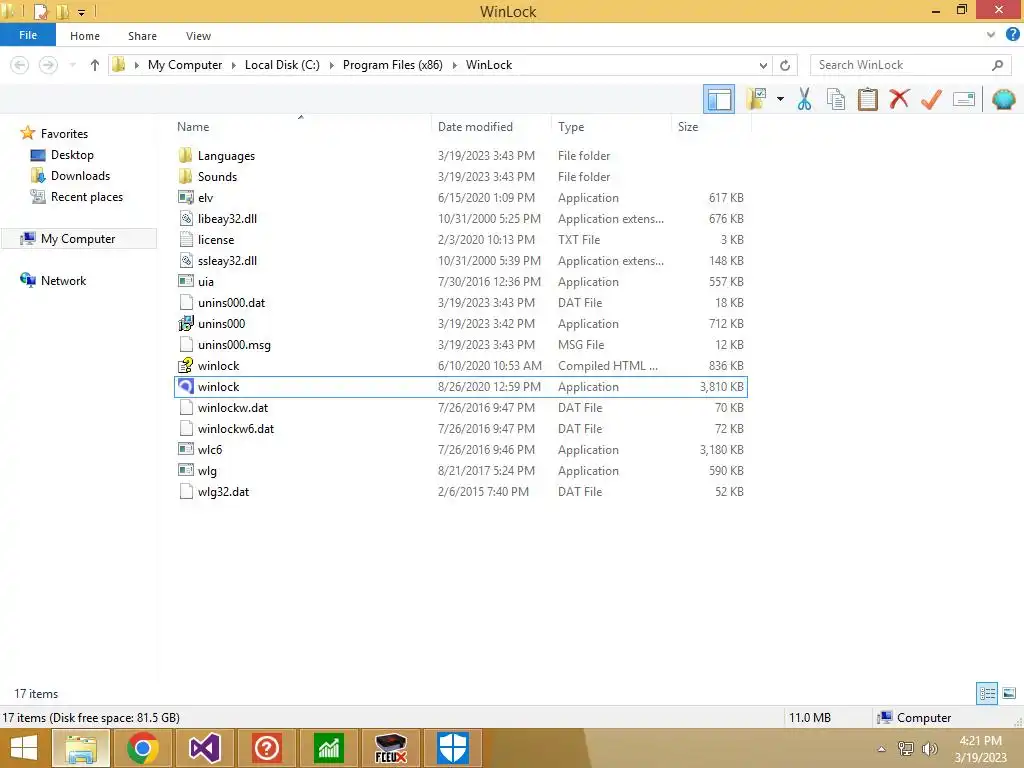This screenshot has height=768, width=1024.
Task: Select the winlock application with blue icon
Action: [x=460, y=387]
